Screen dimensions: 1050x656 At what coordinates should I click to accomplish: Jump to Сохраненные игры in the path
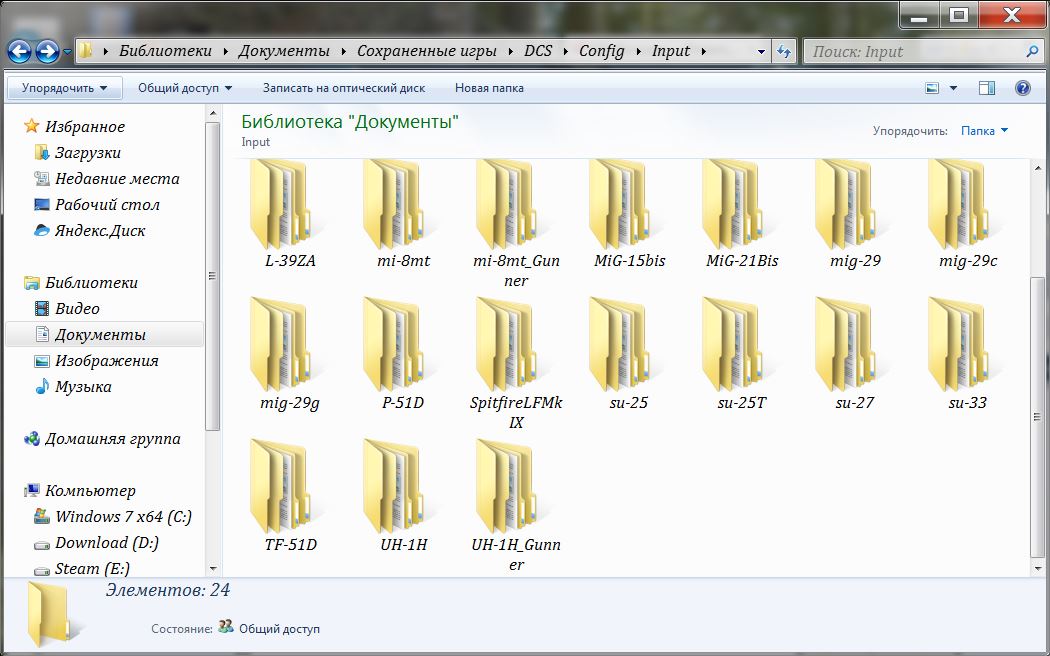pyautogui.click(x=427, y=52)
